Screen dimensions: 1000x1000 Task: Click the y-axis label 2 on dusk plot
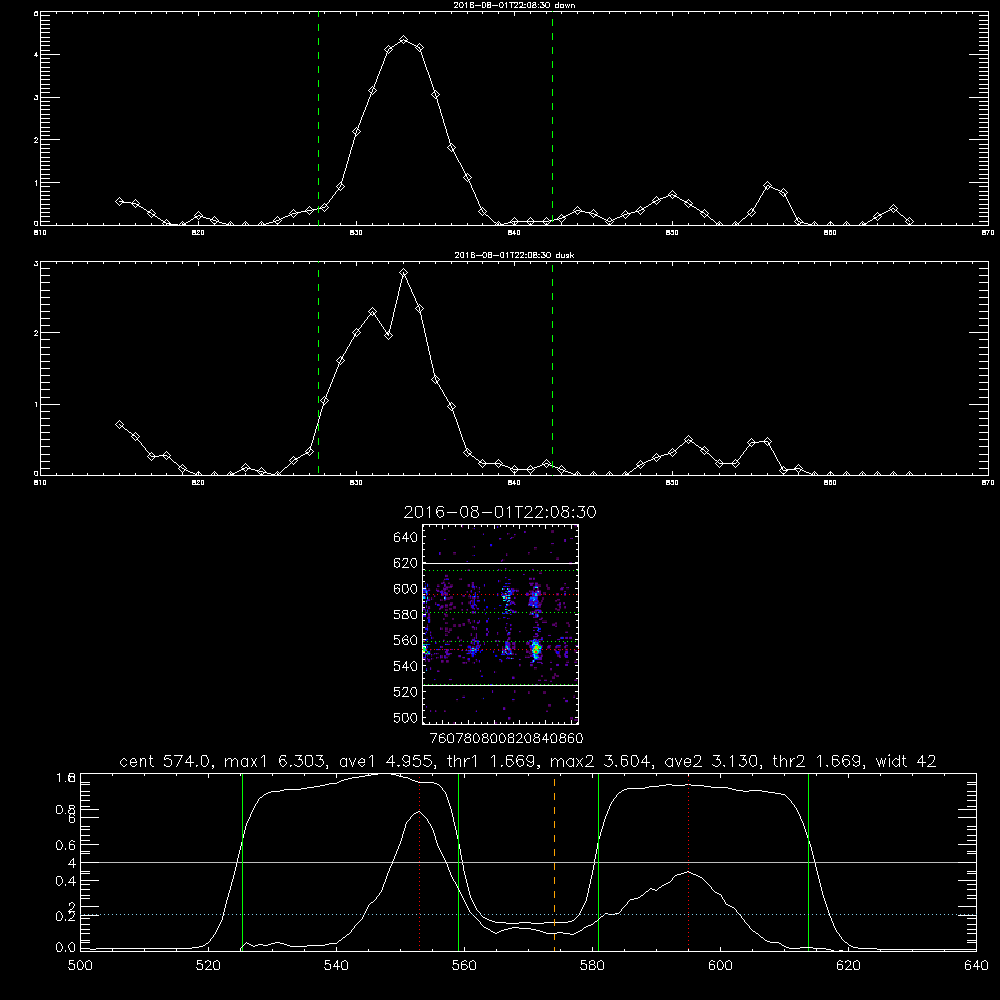coord(36,333)
